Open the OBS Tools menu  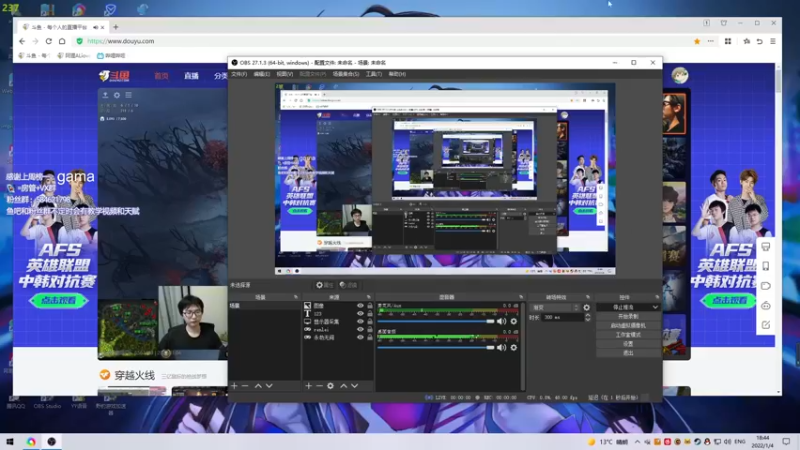(374, 74)
